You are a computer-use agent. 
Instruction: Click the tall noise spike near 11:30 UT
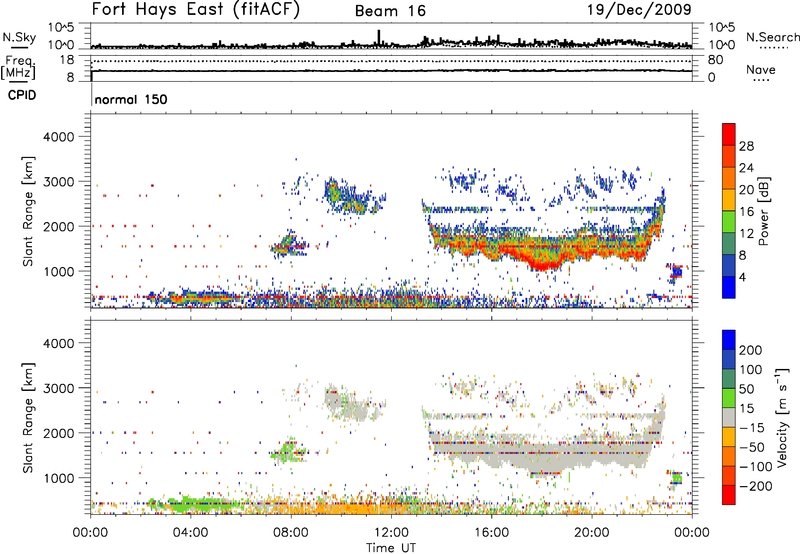pyautogui.click(x=379, y=38)
